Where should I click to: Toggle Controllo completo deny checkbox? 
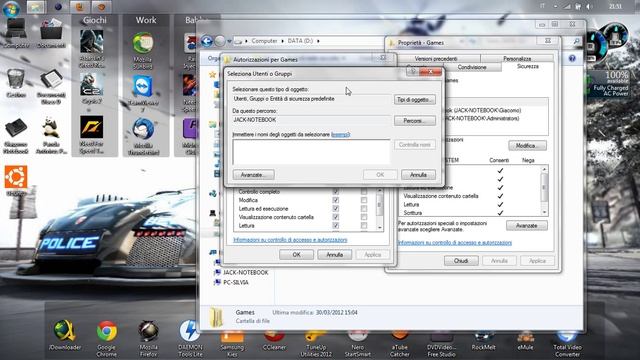pos(364,191)
